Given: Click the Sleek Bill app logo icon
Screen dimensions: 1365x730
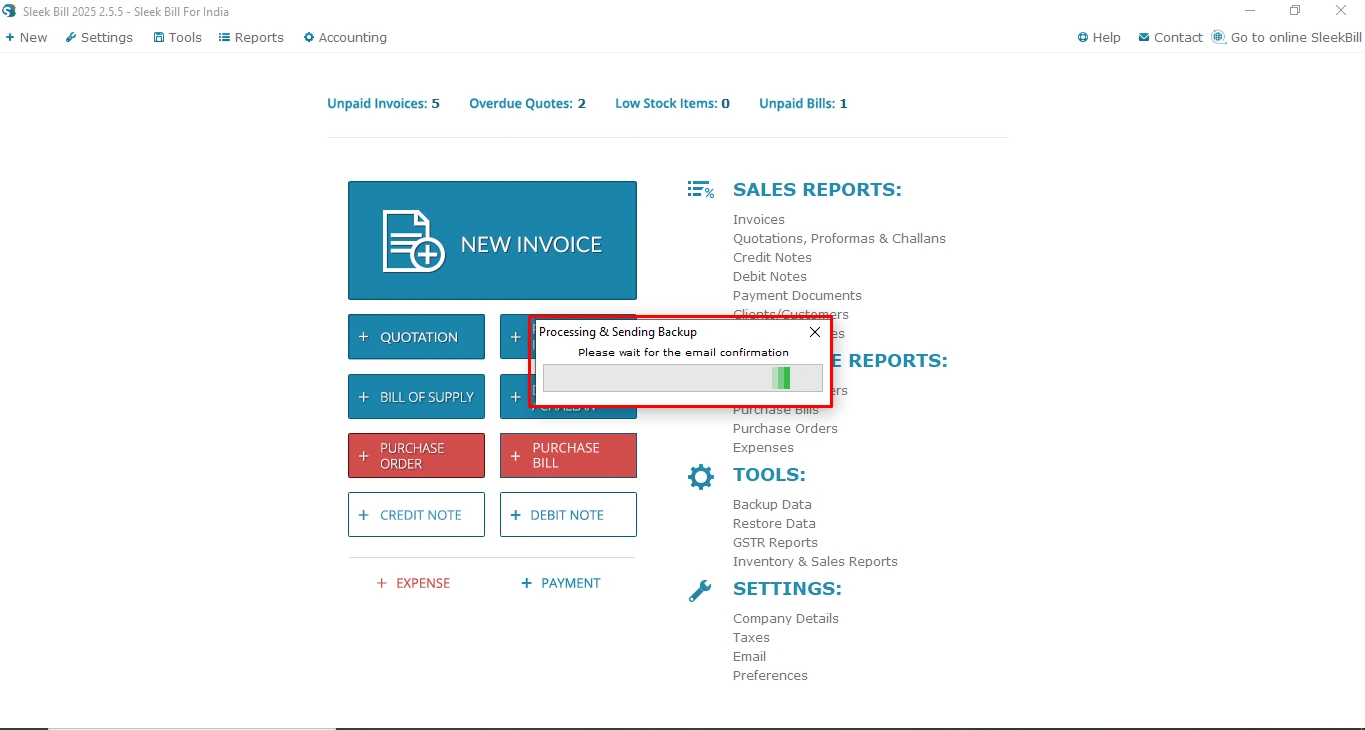Looking at the screenshot, I should pos(10,11).
